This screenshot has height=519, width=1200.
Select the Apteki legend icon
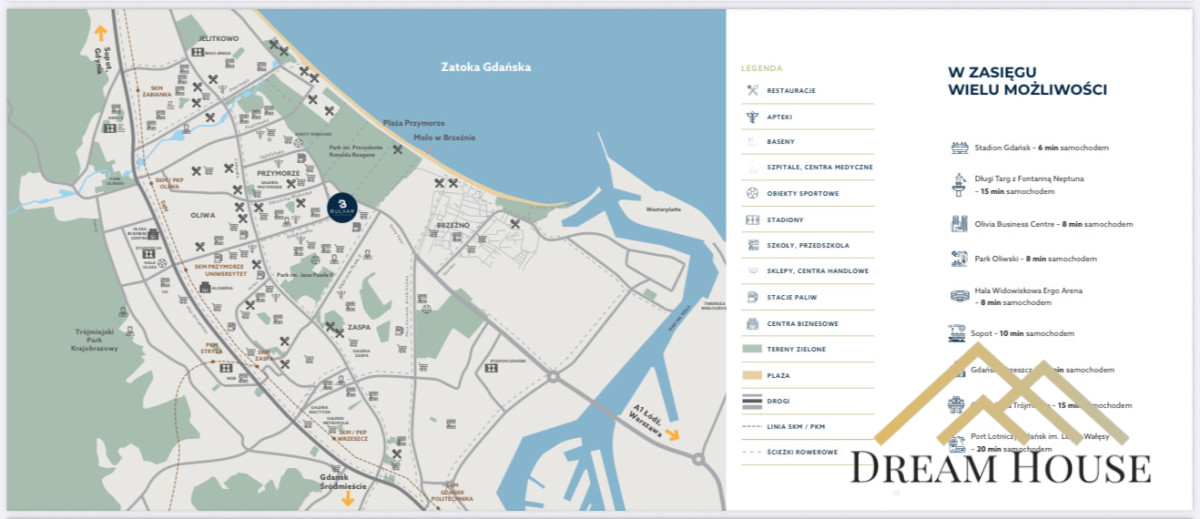752,116
